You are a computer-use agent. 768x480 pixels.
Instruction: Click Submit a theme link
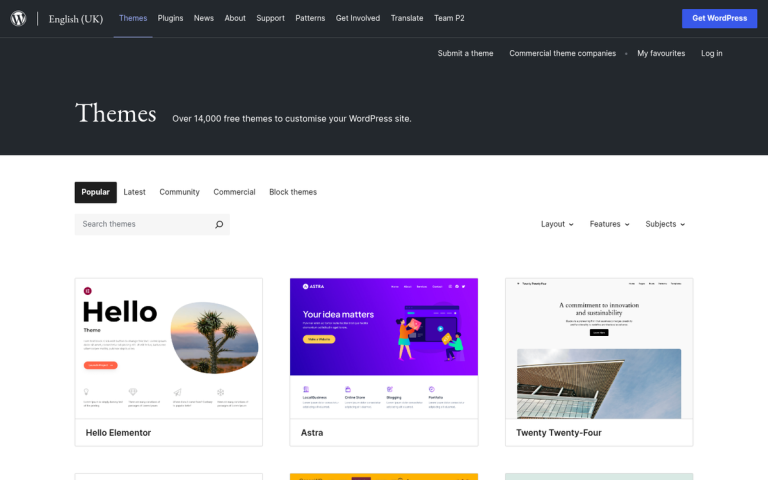(465, 53)
